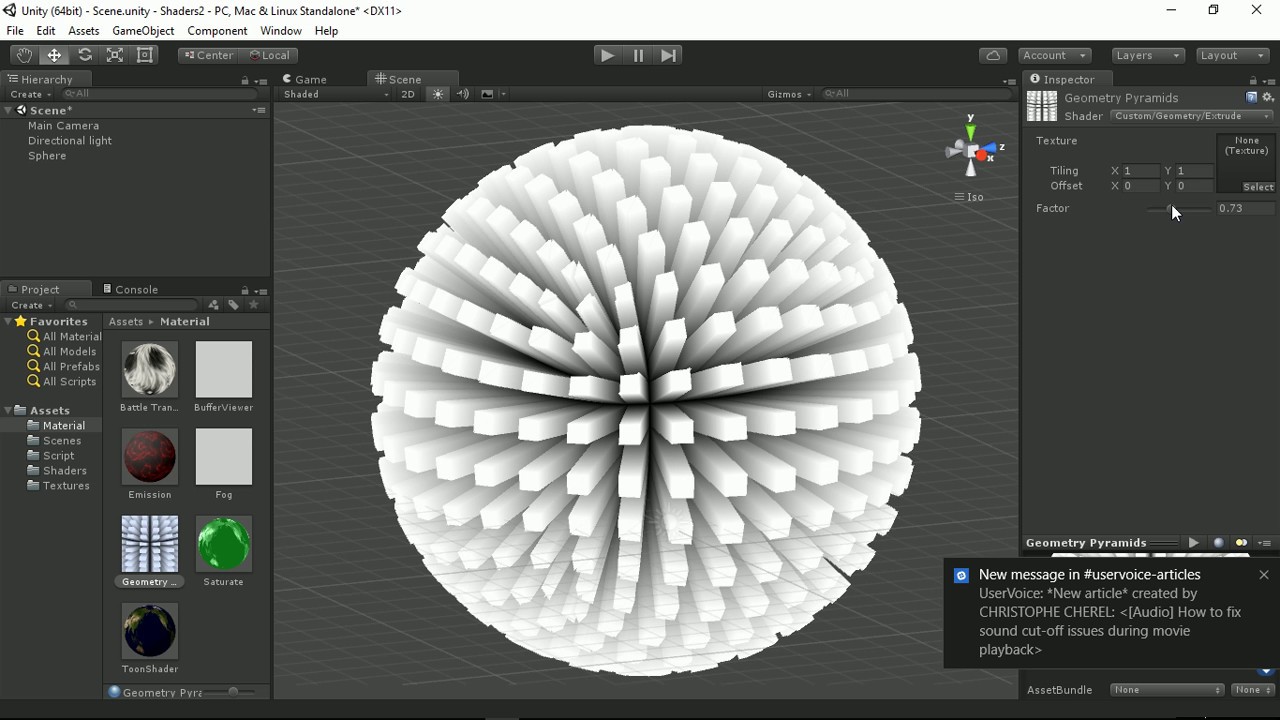Mute scene audio in Scene view toolbar
Image resolution: width=1280 pixels, height=720 pixels.
click(x=462, y=93)
